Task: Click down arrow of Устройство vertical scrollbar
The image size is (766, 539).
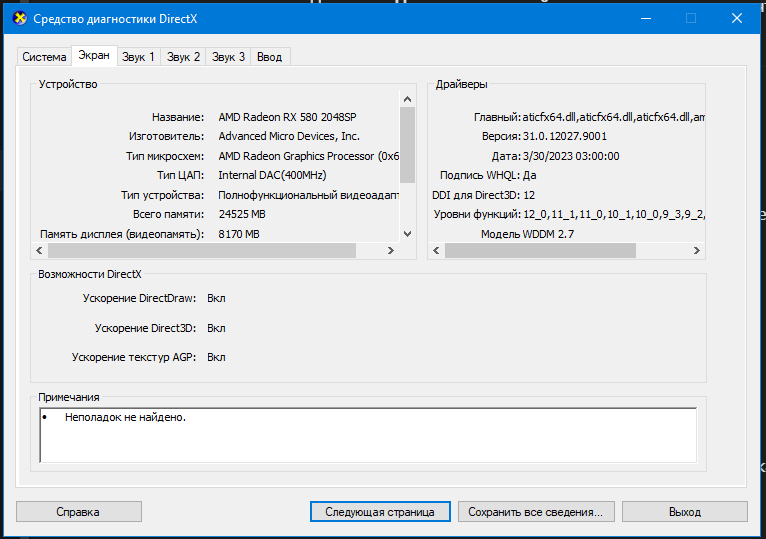Action: coord(407,233)
